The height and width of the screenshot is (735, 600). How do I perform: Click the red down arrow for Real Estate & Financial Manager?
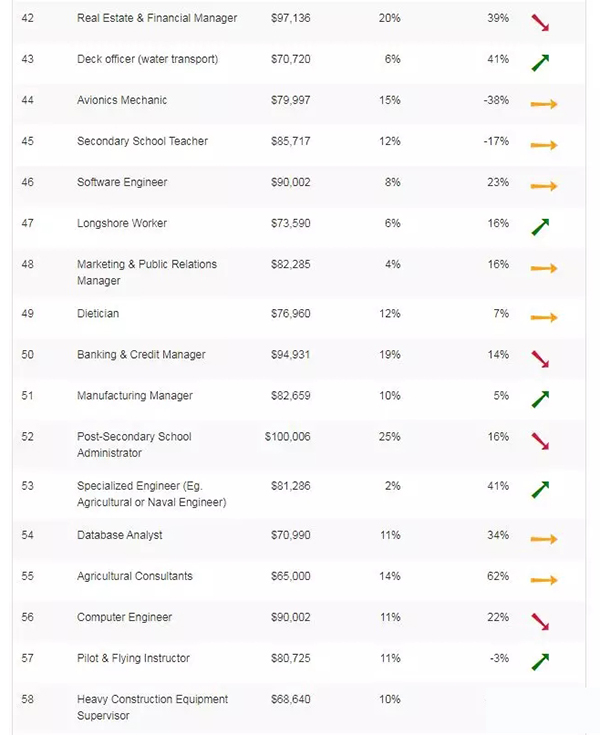pyautogui.click(x=540, y=22)
